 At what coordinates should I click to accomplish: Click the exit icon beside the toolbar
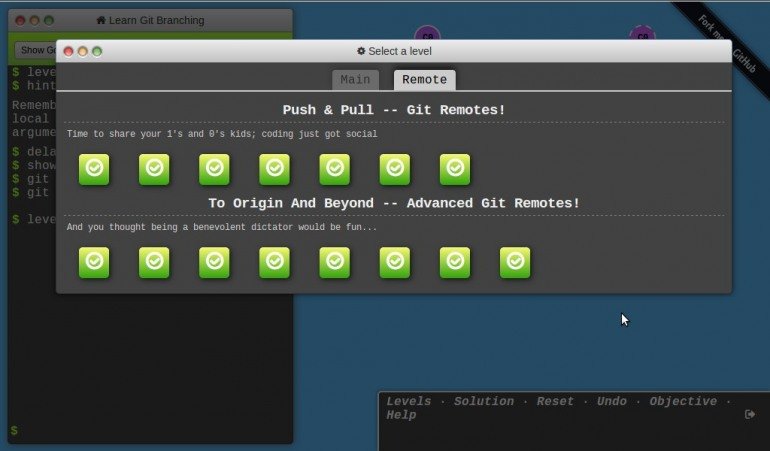(x=750, y=414)
